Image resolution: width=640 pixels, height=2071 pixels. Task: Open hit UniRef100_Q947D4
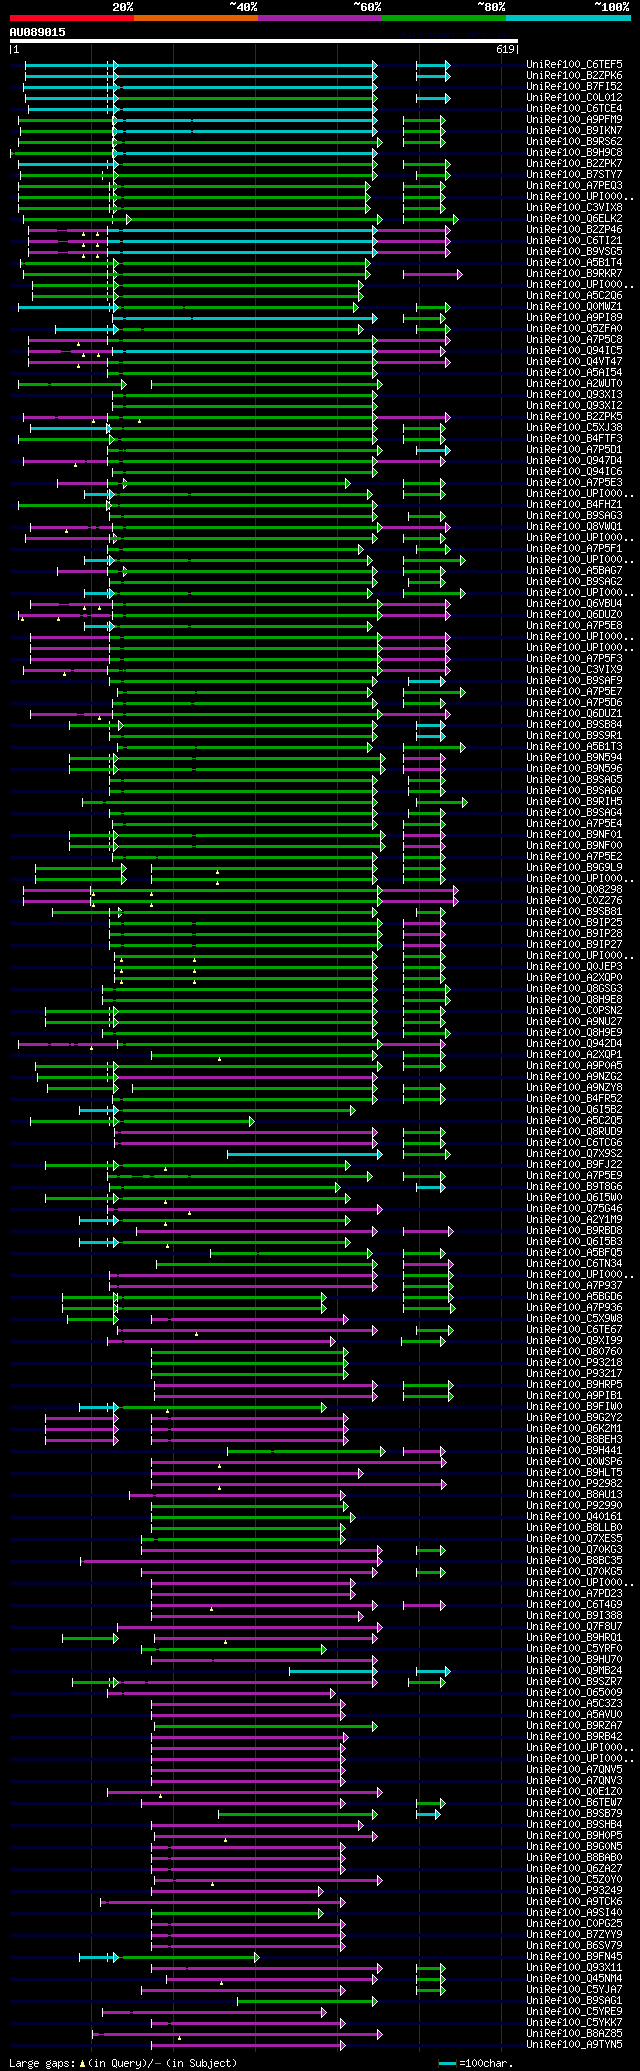(x=574, y=460)
